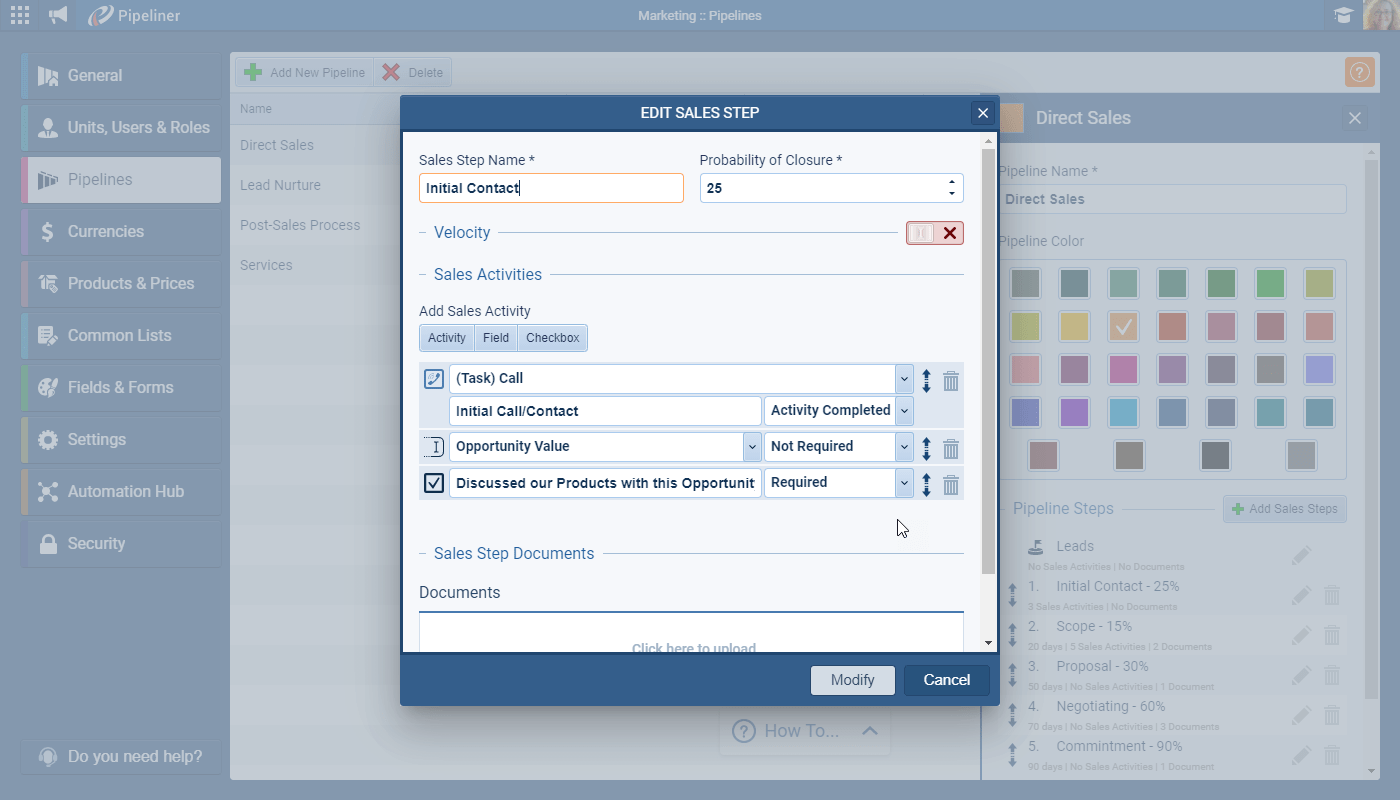Screen dimensions: 1400x800
Task: Click the Modify button
Action: click(x=852, y=680)
